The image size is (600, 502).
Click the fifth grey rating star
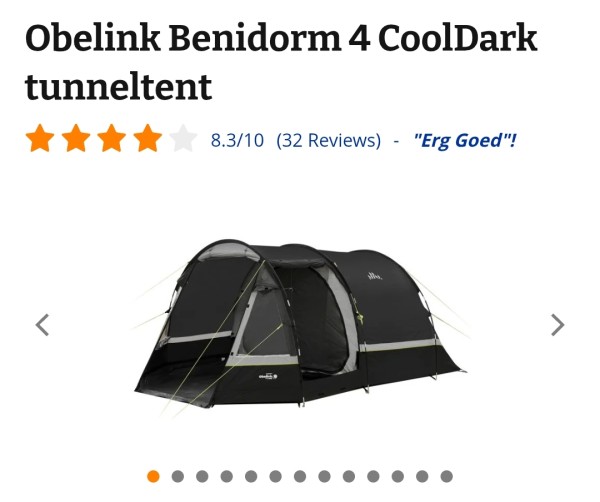point(183,138)
